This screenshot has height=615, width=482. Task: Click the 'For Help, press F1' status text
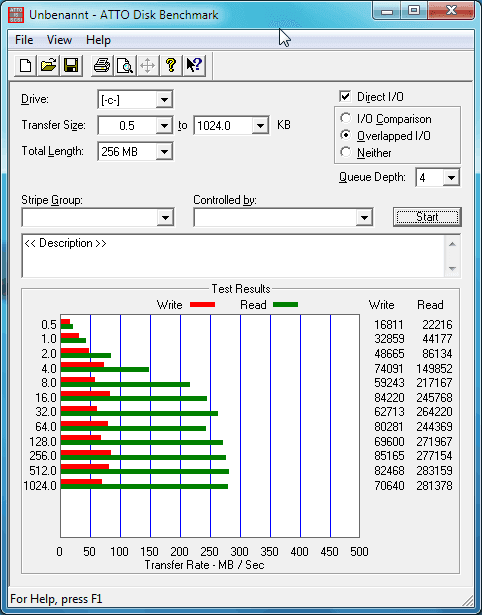click(x=56, y=599)
